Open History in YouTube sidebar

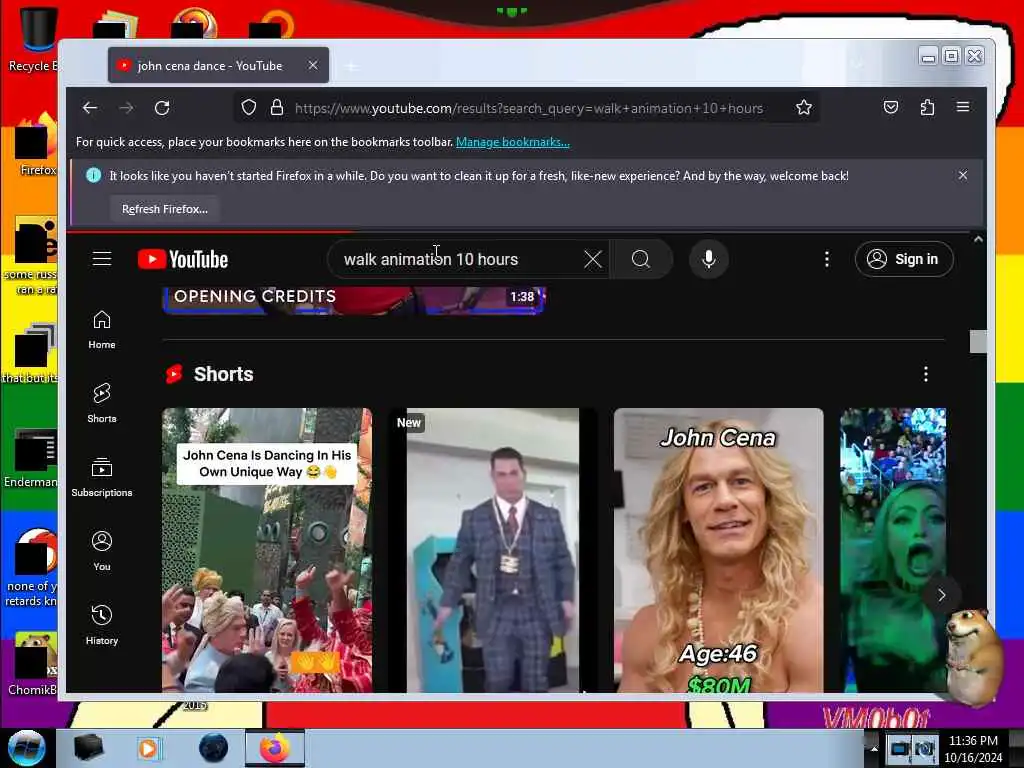tap(102, 625)
